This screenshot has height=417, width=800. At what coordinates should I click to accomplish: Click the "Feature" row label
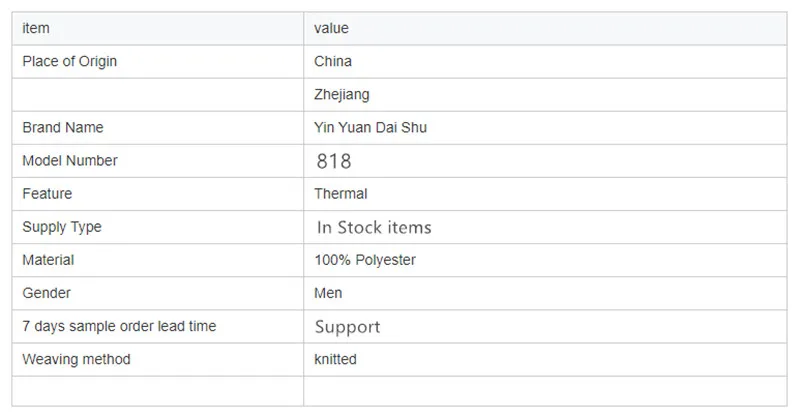[47, 193]
